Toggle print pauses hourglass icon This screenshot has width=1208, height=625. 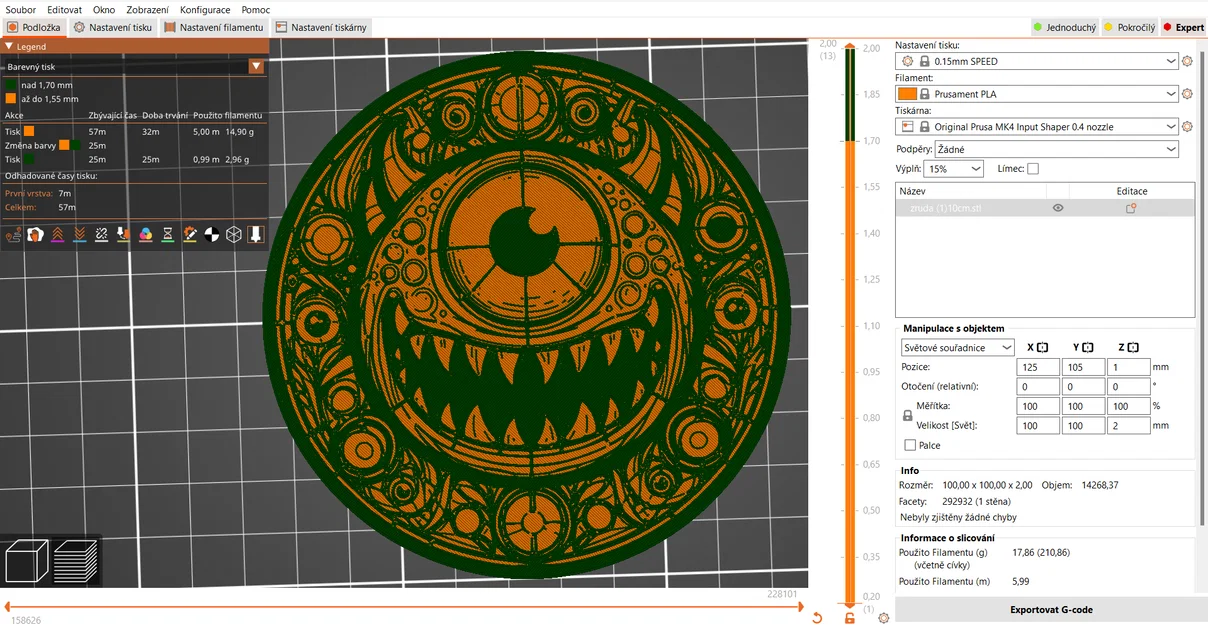tap(167, 234)
